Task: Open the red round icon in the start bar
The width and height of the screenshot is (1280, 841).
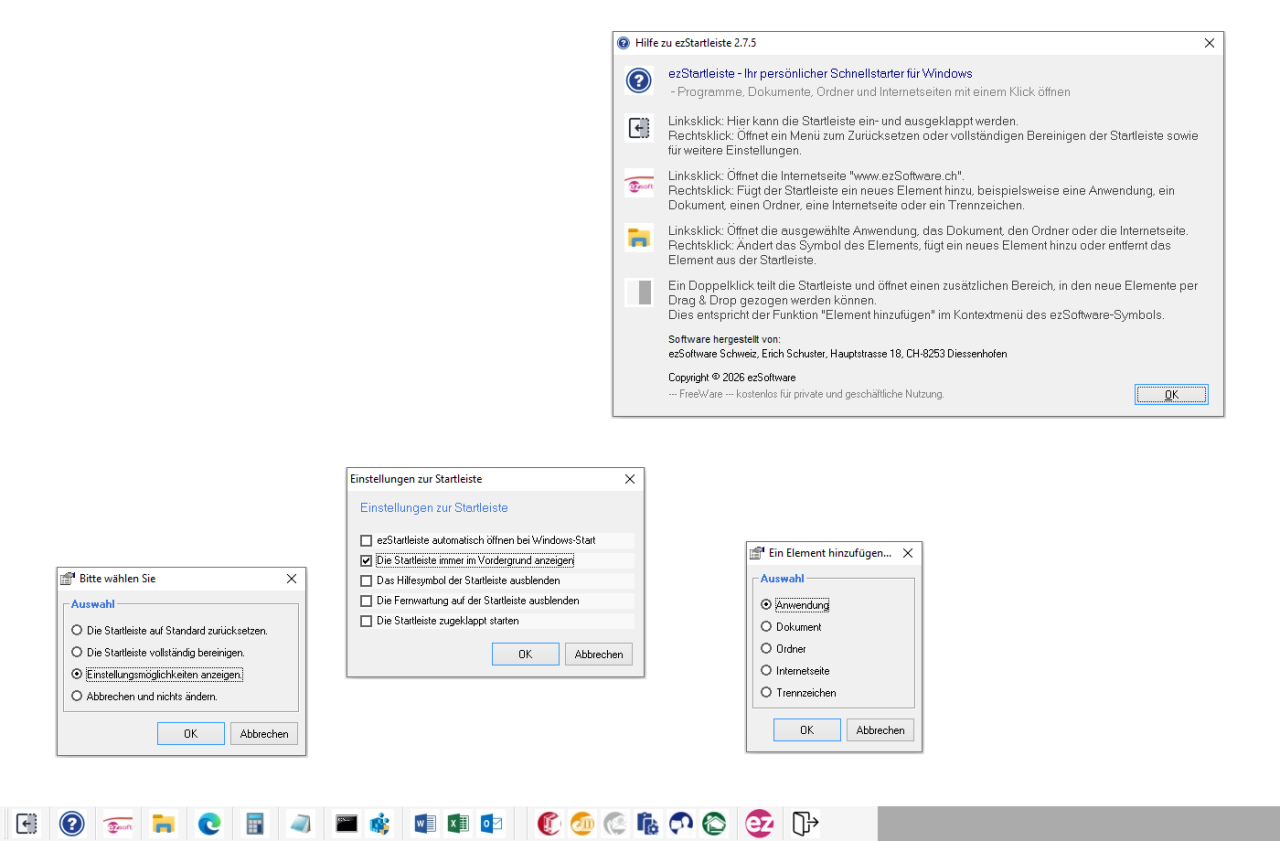Action: point(549,824)
